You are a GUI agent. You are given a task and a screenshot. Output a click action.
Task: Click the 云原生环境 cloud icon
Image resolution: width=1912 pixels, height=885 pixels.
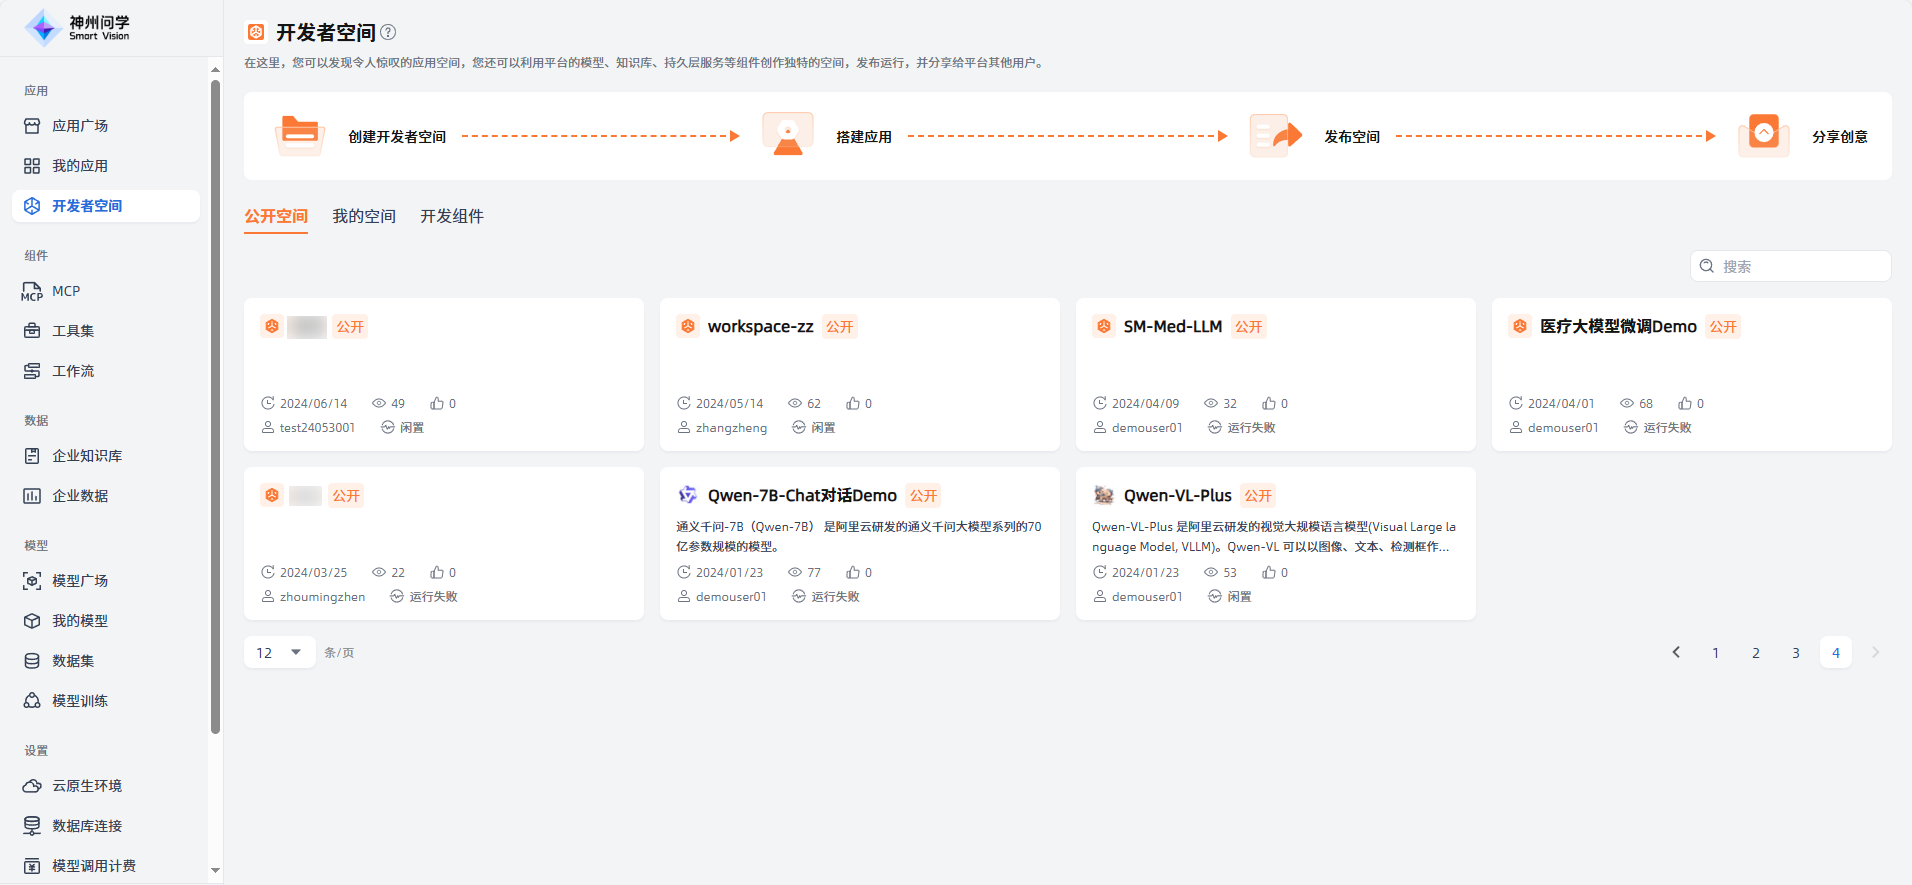[32, 786]
